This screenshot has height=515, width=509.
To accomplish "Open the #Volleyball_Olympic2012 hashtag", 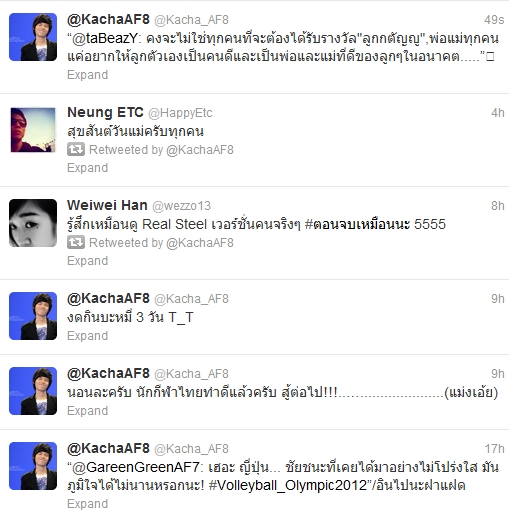I will pos(288,485).
